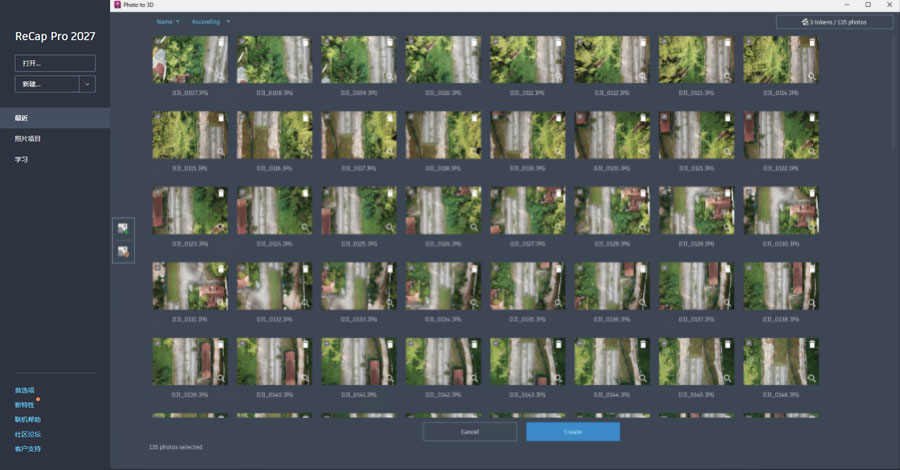The width and height of the screenshot is (900, 470).
Task: Remove DJI_0146.JPG with its trash icon
Action: 812,344
